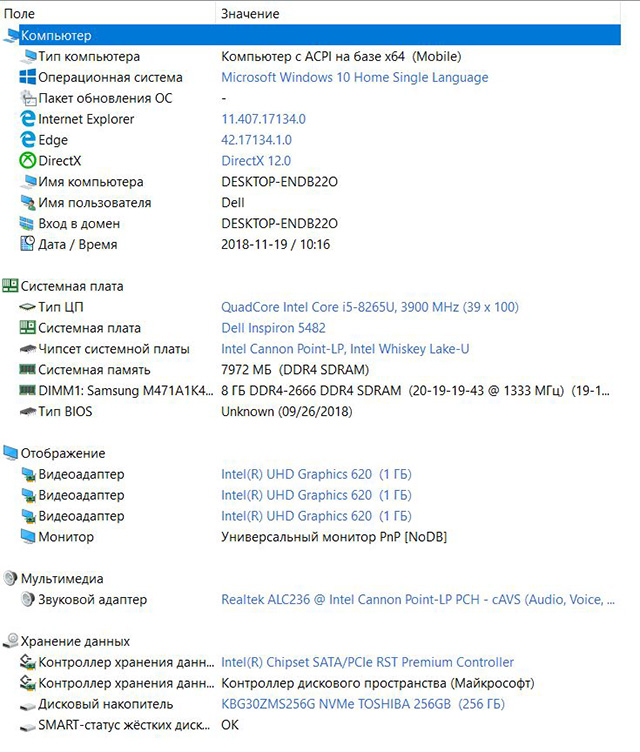640x752 pixels.
Task: Select the value DESKTOP-ENDB22O beside Вход в домен
Action: coord(279,223)
